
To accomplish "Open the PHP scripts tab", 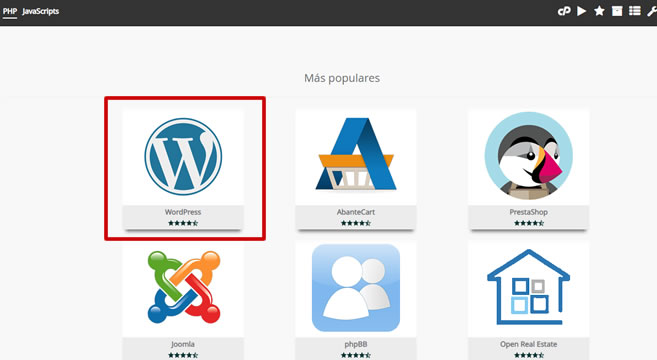I will [10, 11].
